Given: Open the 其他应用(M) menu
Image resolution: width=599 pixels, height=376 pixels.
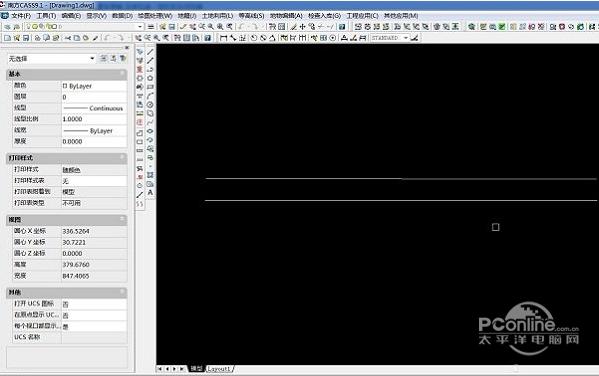Looking at the screenshot, I should [x=401, y=16].
